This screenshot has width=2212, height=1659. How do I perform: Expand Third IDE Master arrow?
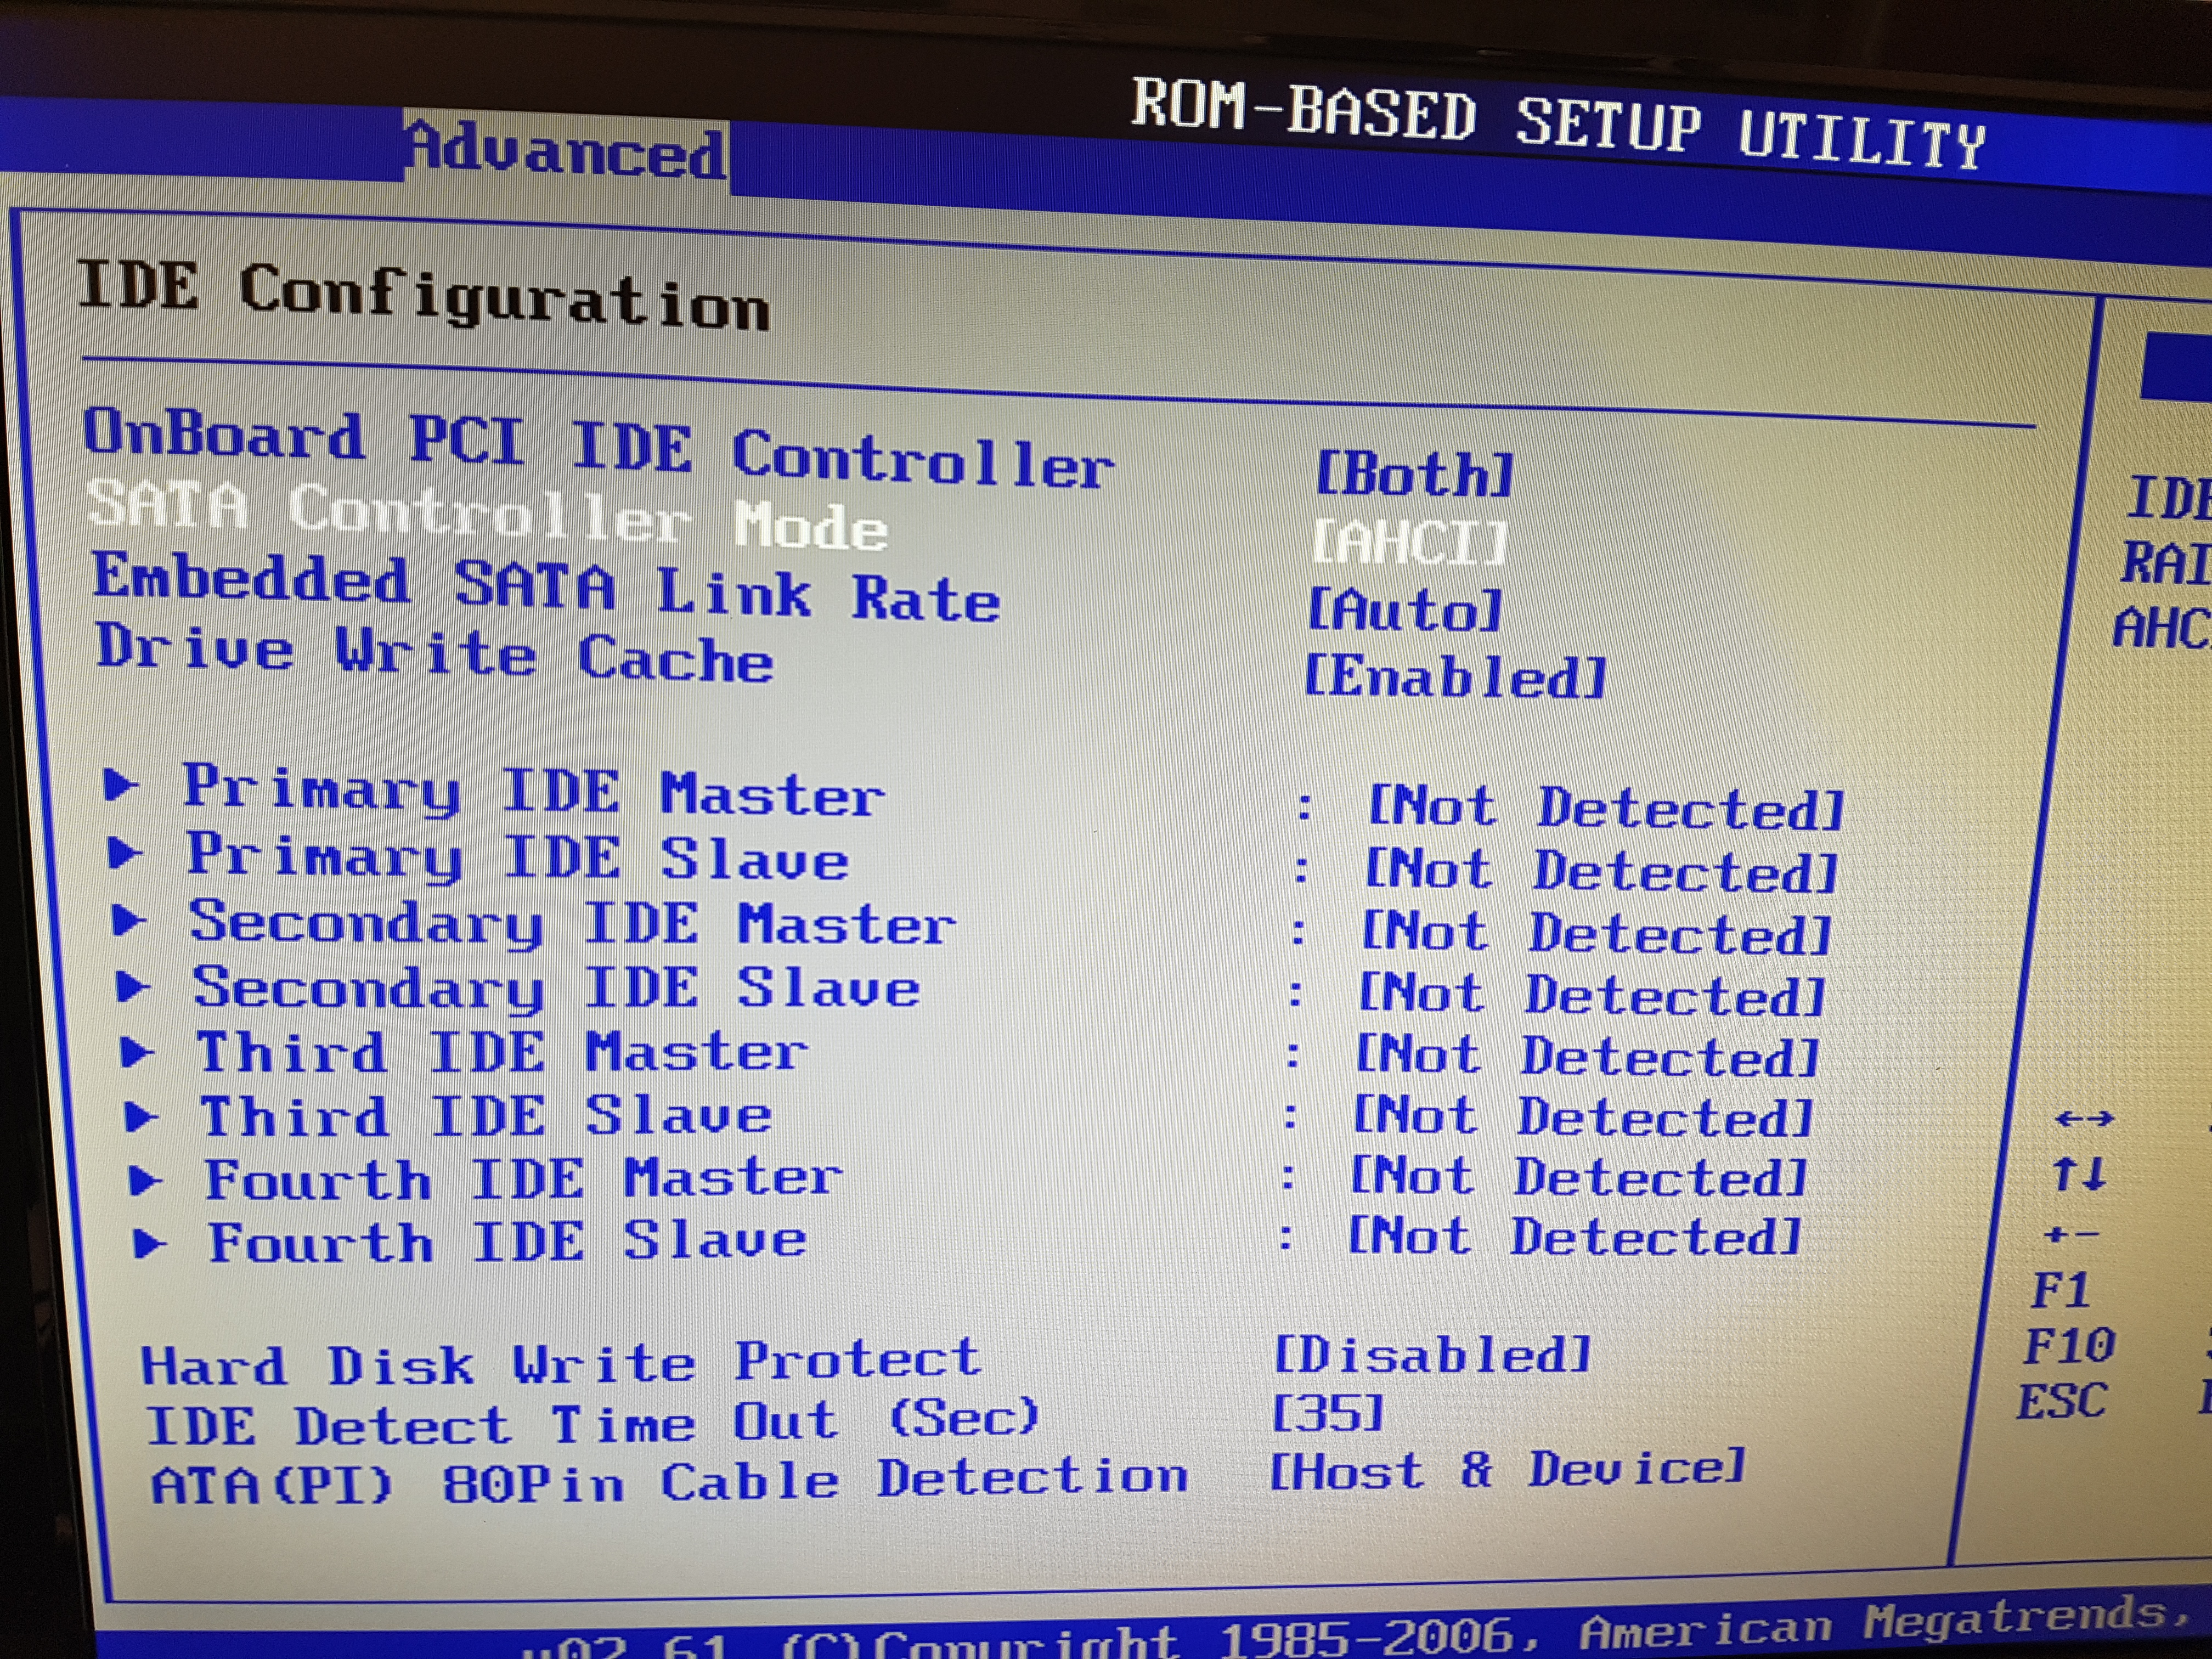[x=138, y=1053]
